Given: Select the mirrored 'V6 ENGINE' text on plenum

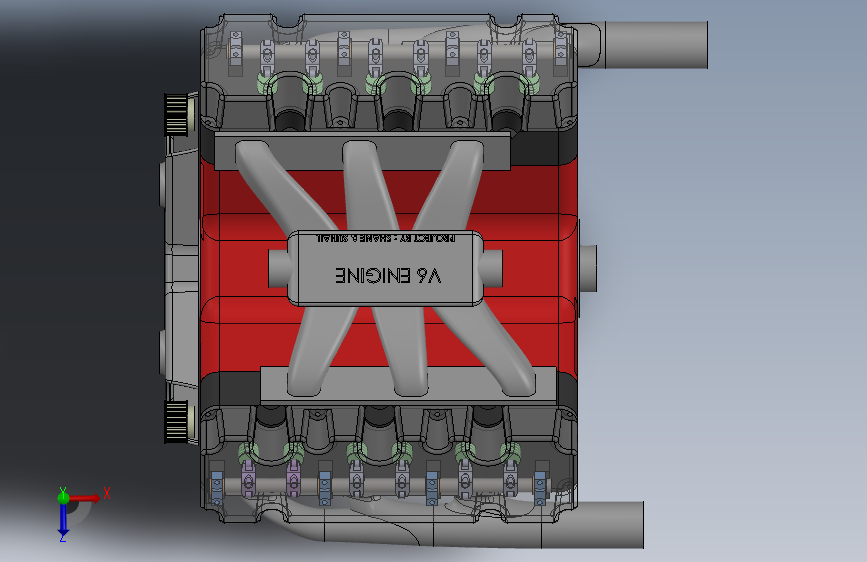Looking at the screenshot, I should pyautogui.click(x=388, y=275).
